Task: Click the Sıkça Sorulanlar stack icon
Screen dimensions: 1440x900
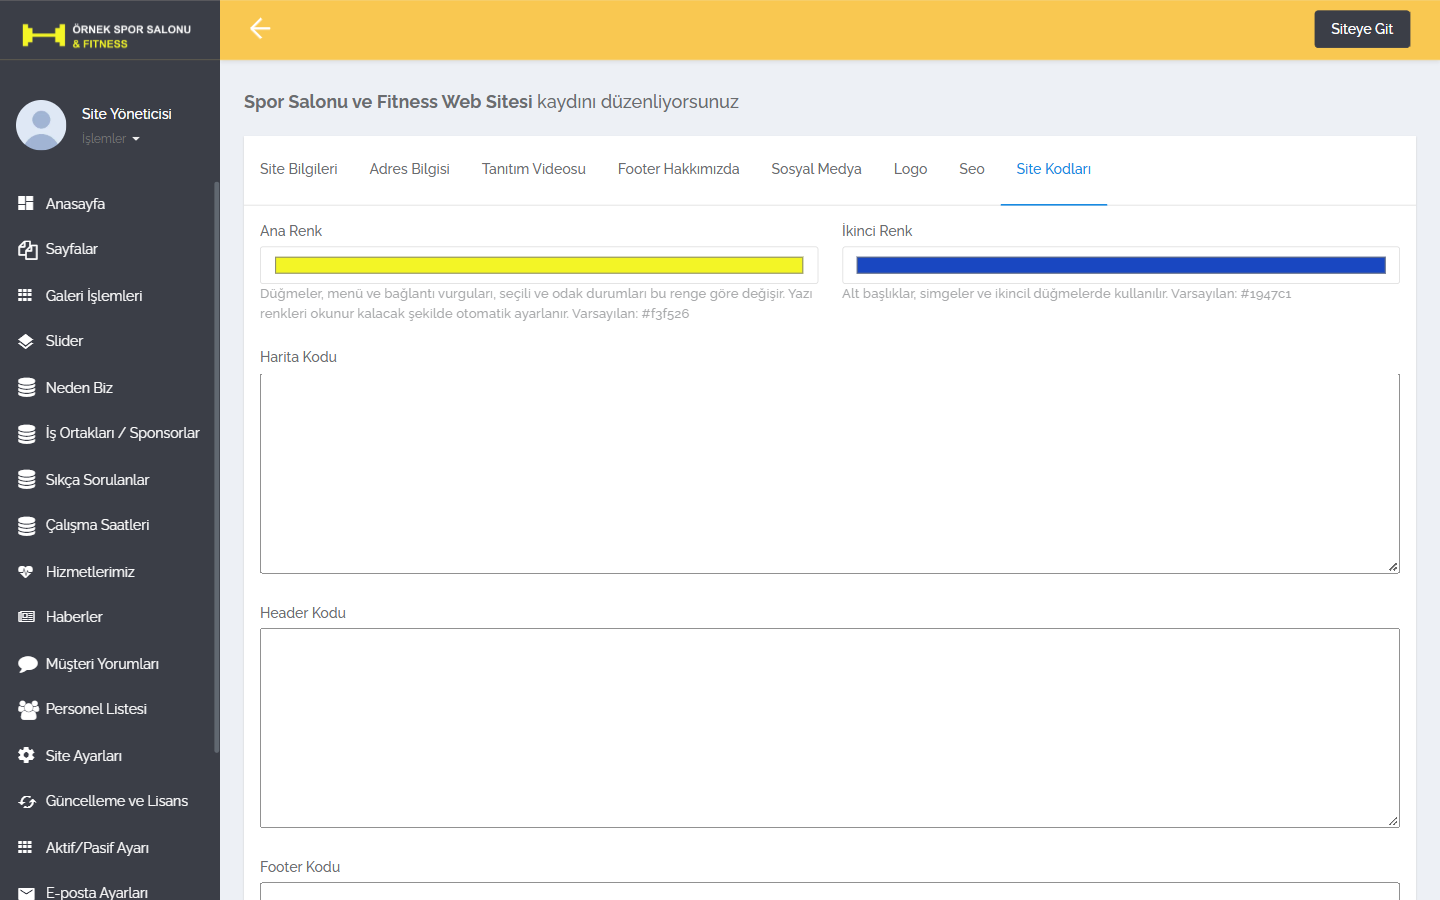Action: [27, 479]
